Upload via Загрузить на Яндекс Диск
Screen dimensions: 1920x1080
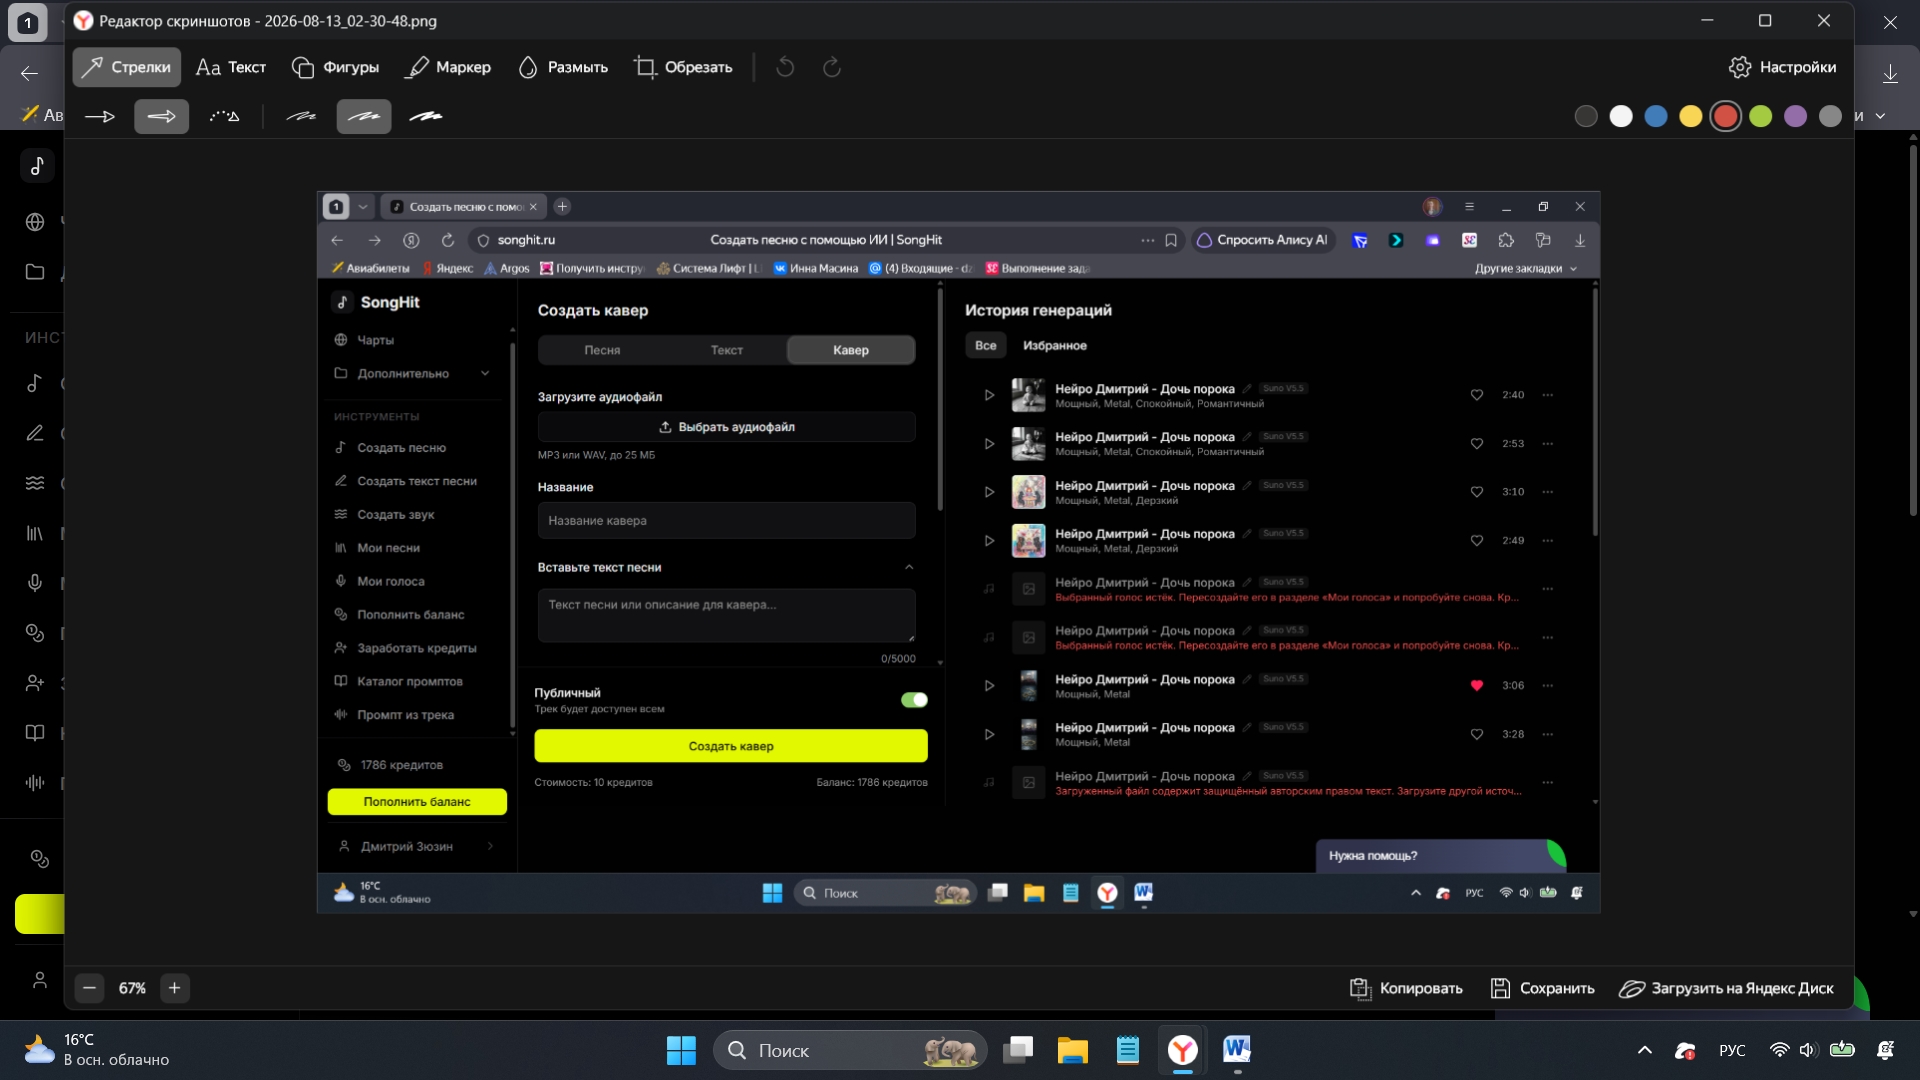click(1727, 988)
